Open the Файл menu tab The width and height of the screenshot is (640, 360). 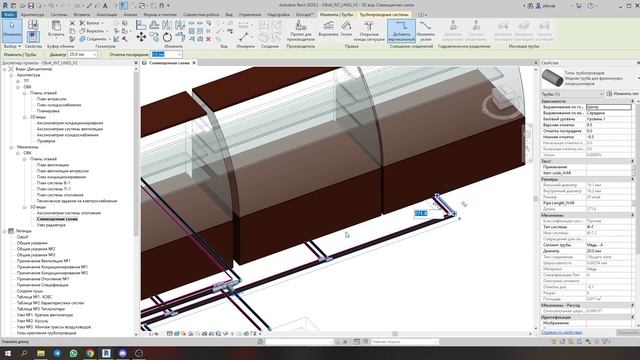tap(9, 14)
